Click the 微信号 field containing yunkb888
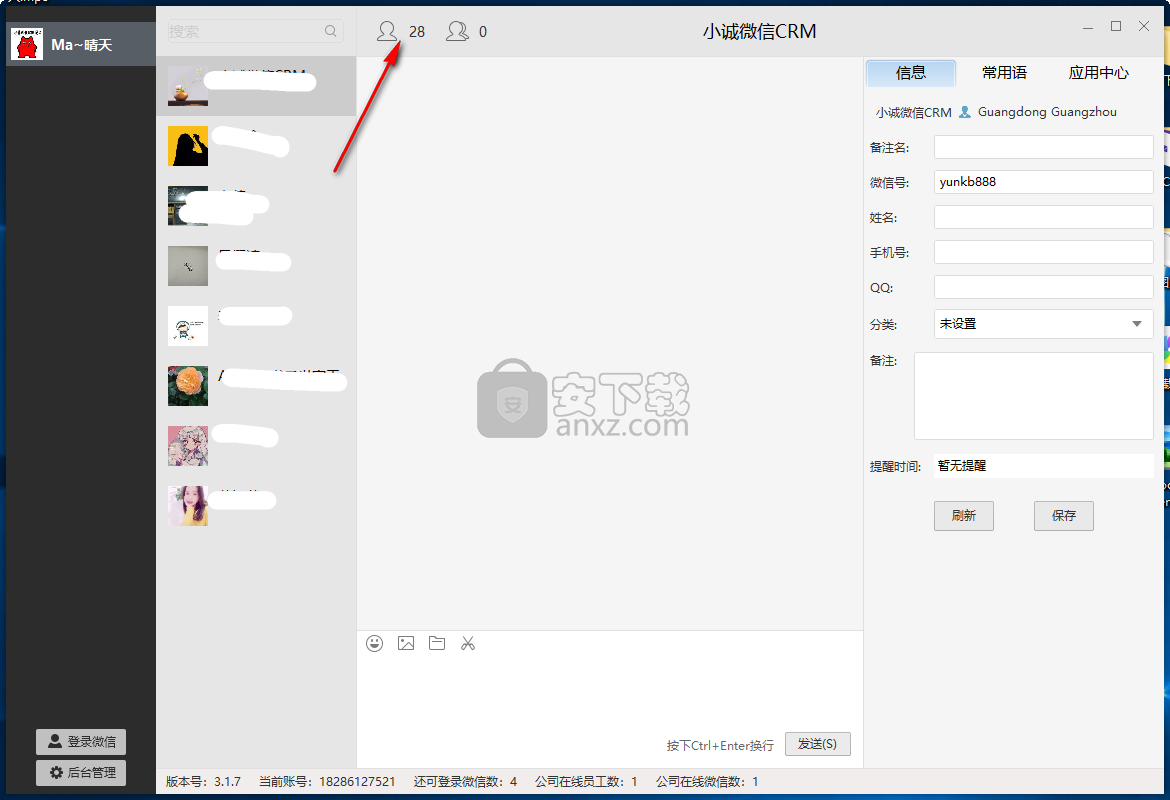The width and height of the screenshot is (1170, 800). pyautogui.click(x=1043, y=182)
